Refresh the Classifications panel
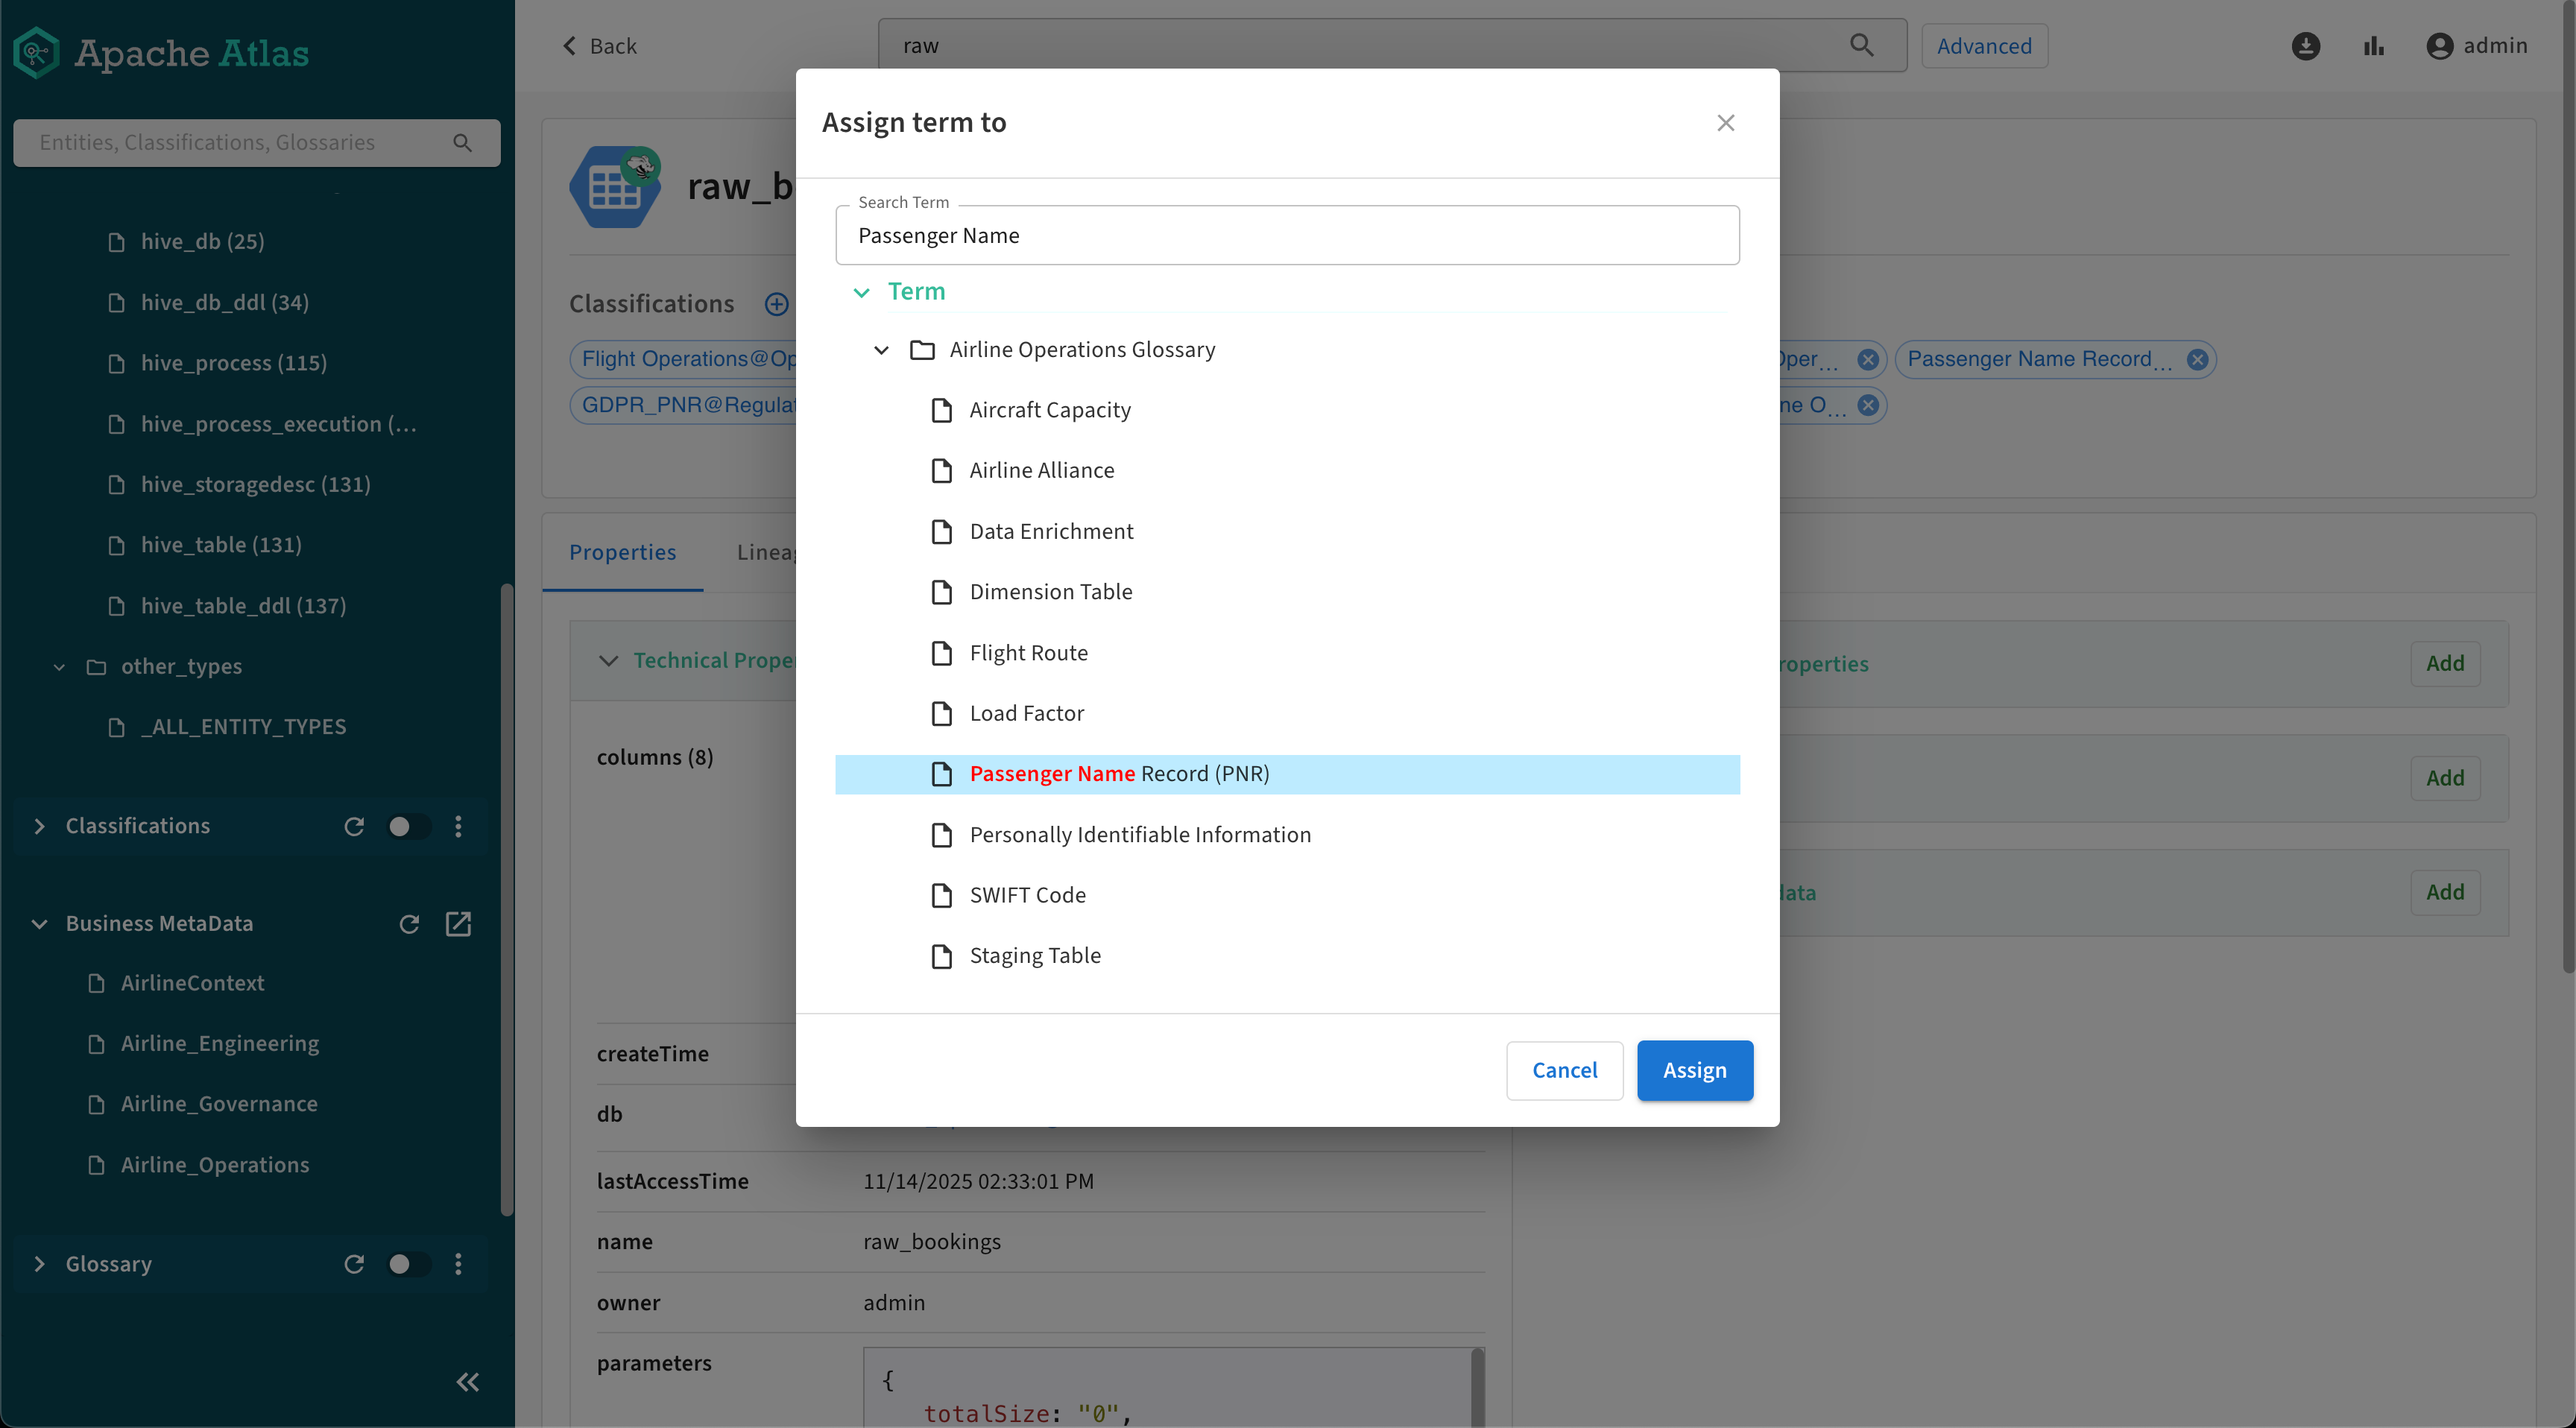This screenshot has width=2576, height=1428. click(x=354, y=826)
